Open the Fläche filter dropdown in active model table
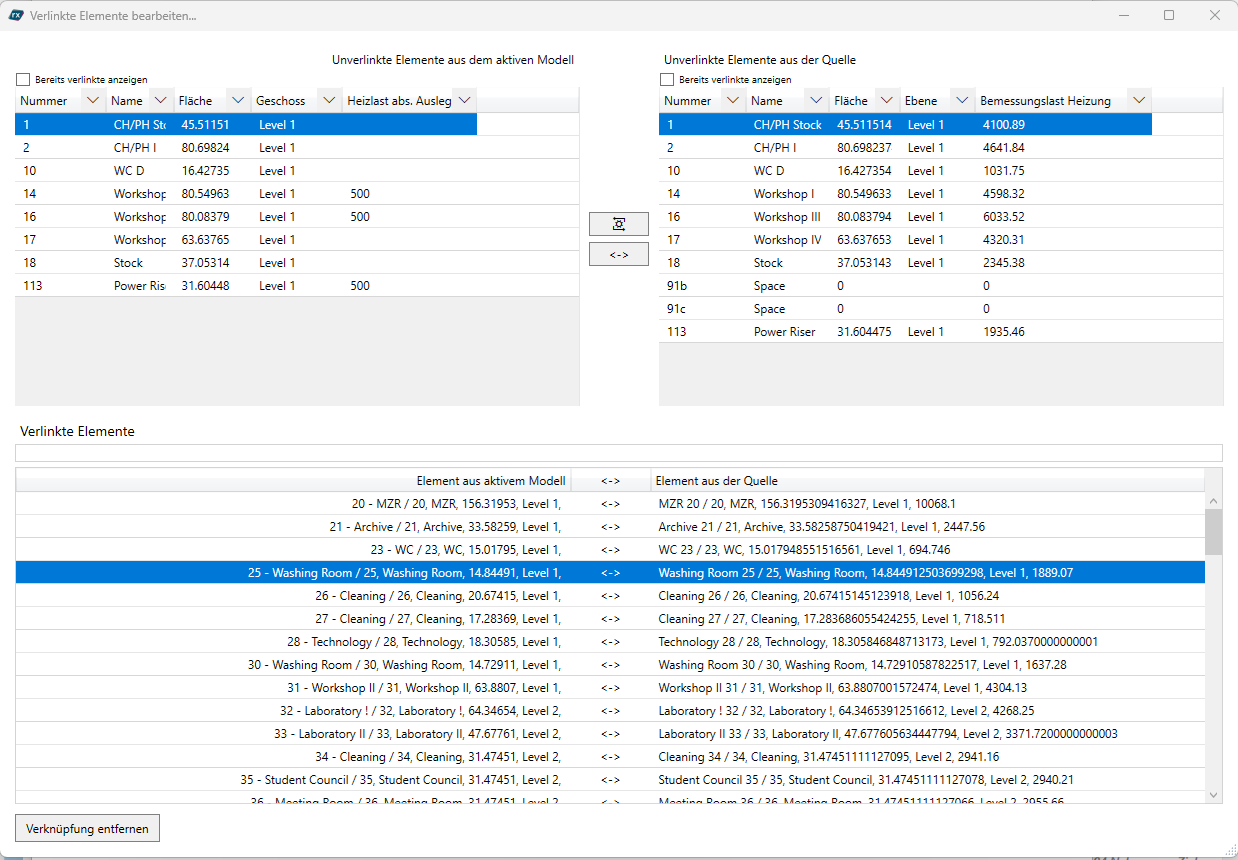Screen dimensions: 1238x860 [x=237, y=101]
